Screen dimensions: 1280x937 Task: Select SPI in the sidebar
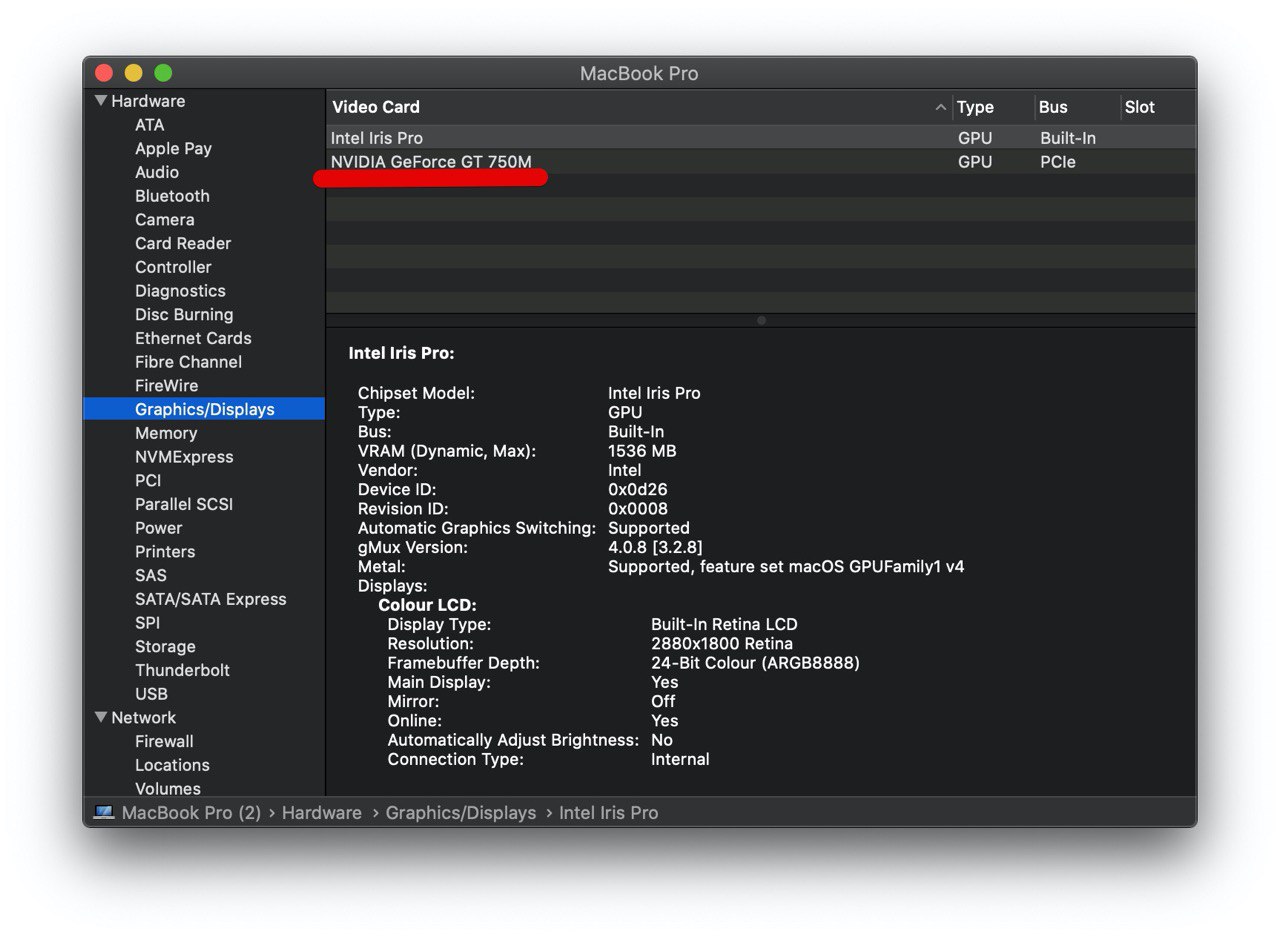pyautogui.click(x=147, y=622)
